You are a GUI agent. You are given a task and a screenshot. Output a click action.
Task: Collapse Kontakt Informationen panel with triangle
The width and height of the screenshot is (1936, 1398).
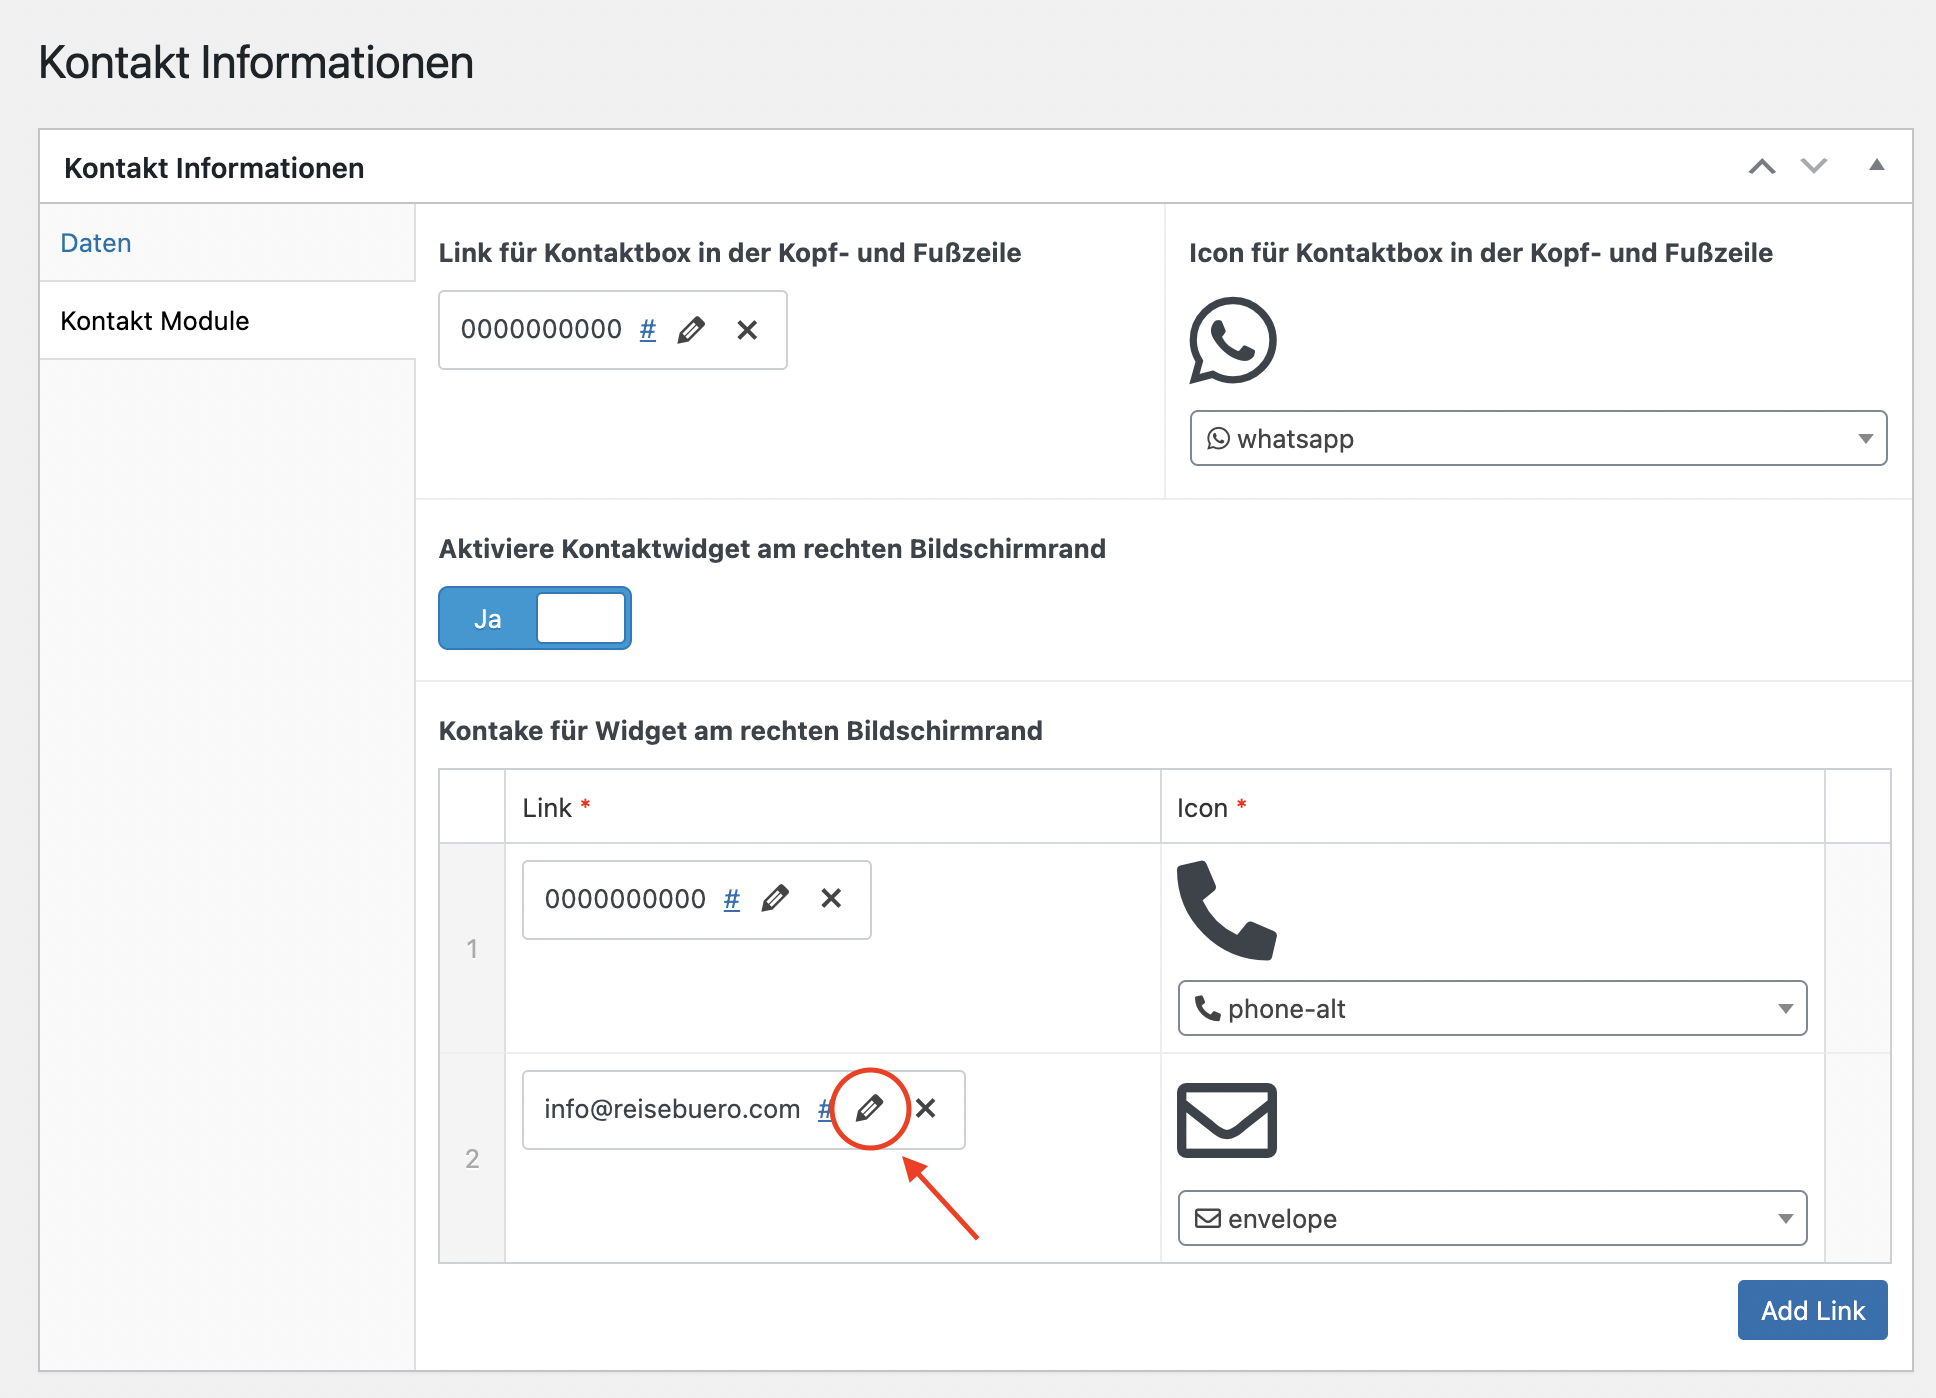(x=1877, y=166)
